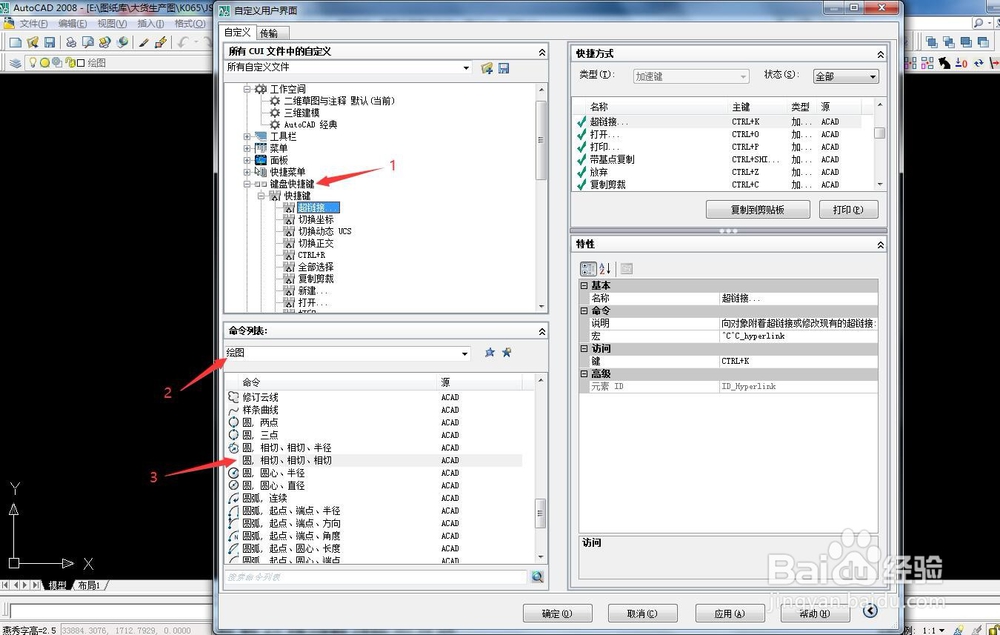Click the Circle, Center, Diameter command icon
Image resolution: width=1000 pixels, height=635 pixels.
click(x=233, y=485)
